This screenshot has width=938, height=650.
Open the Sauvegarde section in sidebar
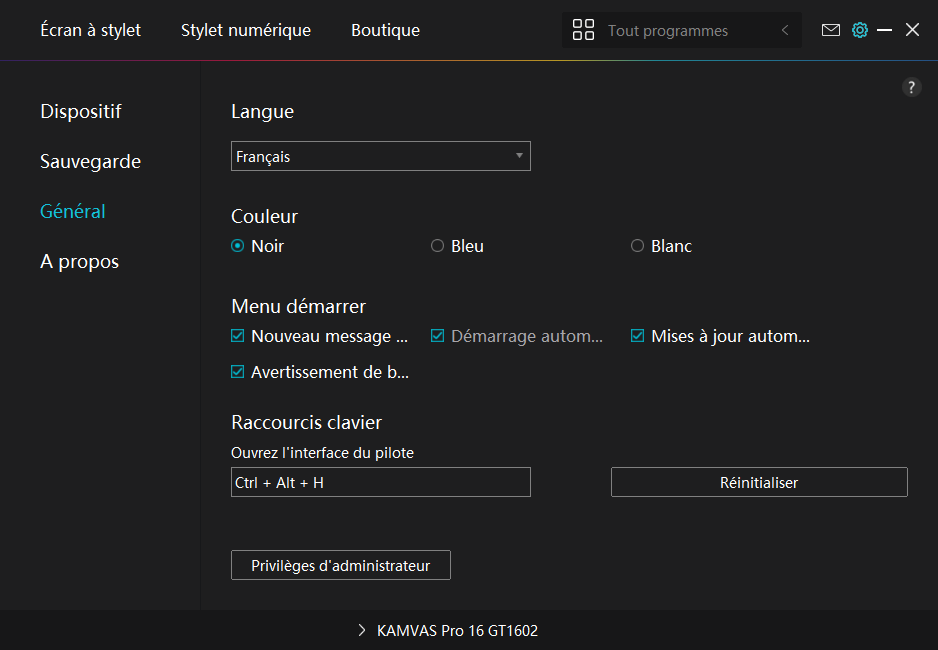(x=90, y=161)
